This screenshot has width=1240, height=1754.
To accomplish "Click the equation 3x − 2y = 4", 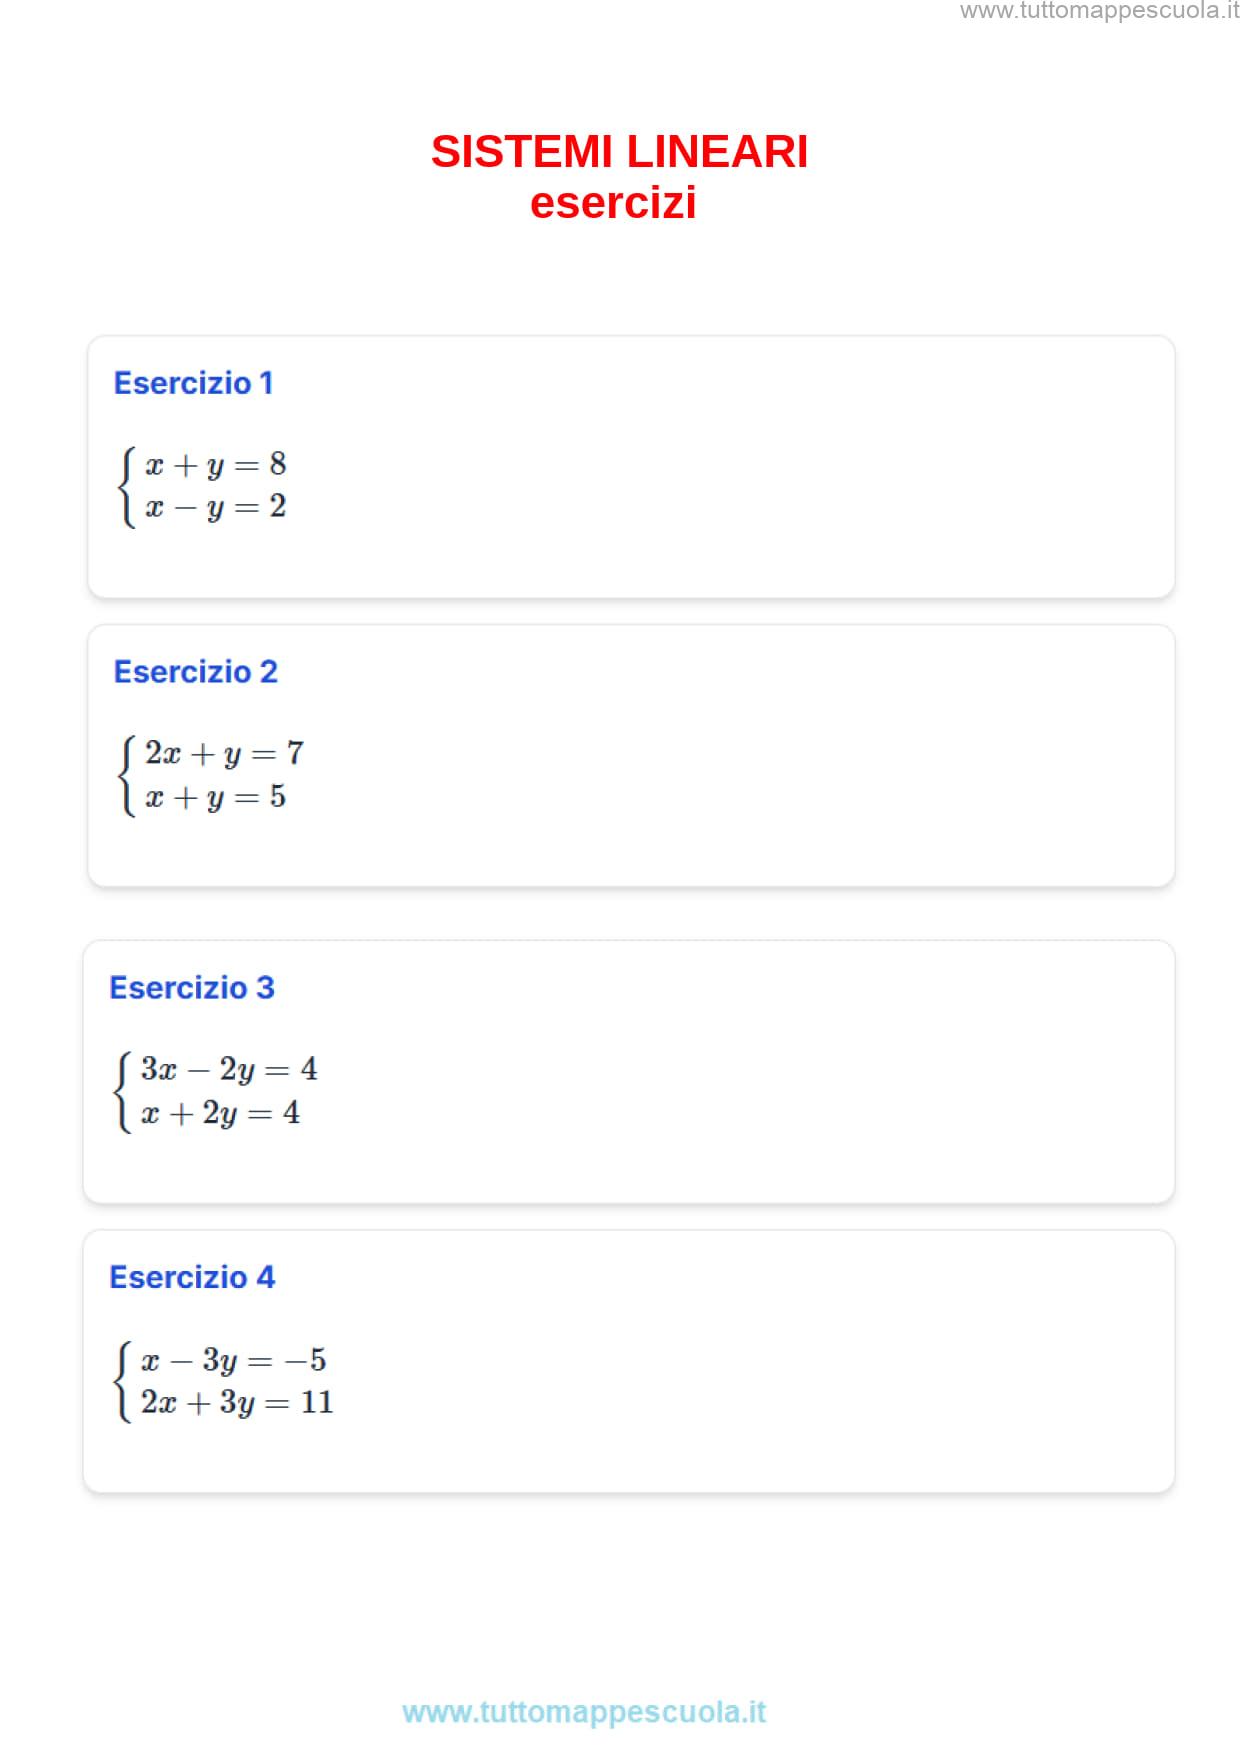I will (229, 1069).
